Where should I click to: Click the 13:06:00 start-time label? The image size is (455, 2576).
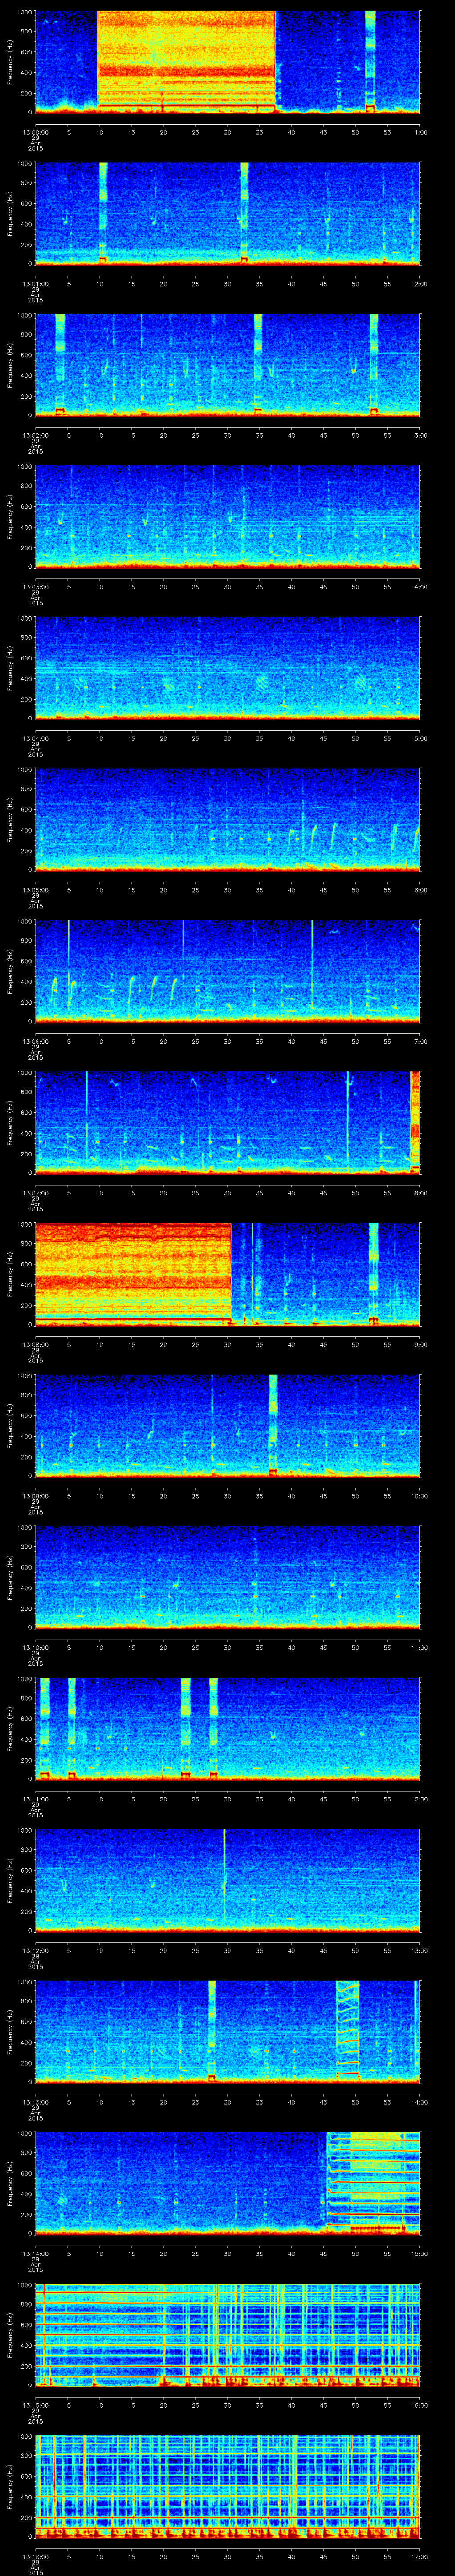35,1041
